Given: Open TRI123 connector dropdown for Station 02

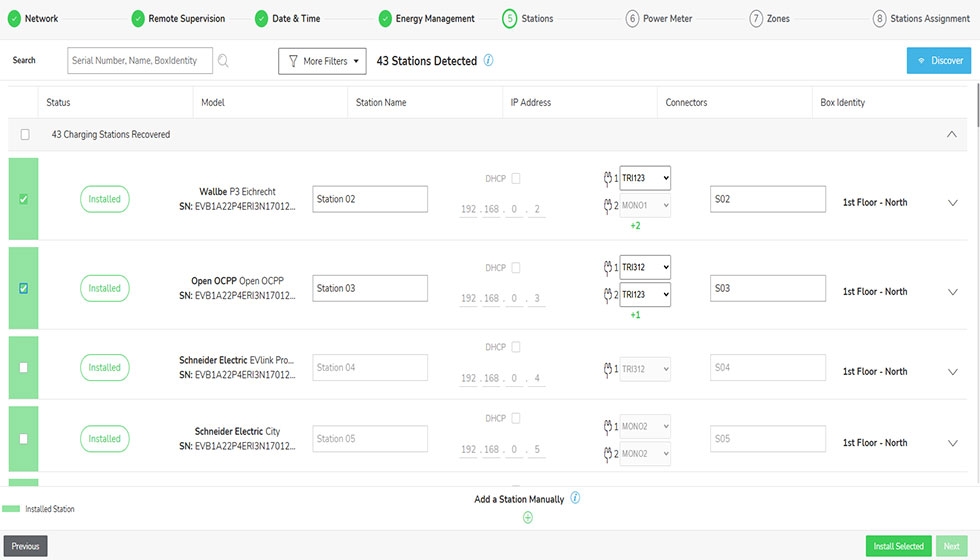Looking at the screenshot, I should [x=645, y=178].
